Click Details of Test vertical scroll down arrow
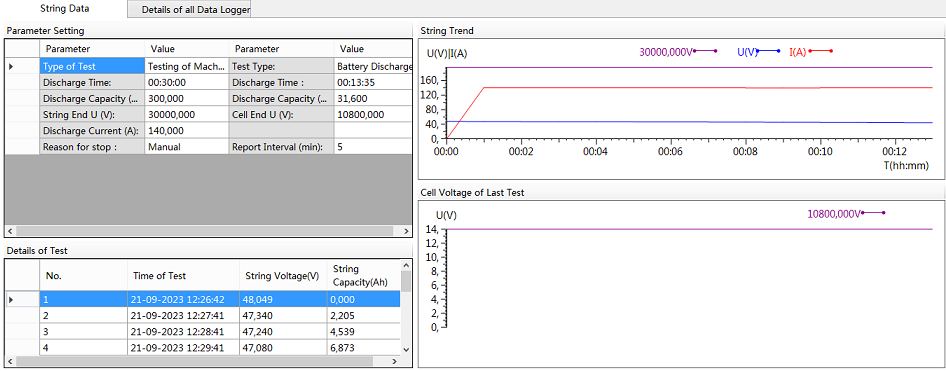 [406, 349]
